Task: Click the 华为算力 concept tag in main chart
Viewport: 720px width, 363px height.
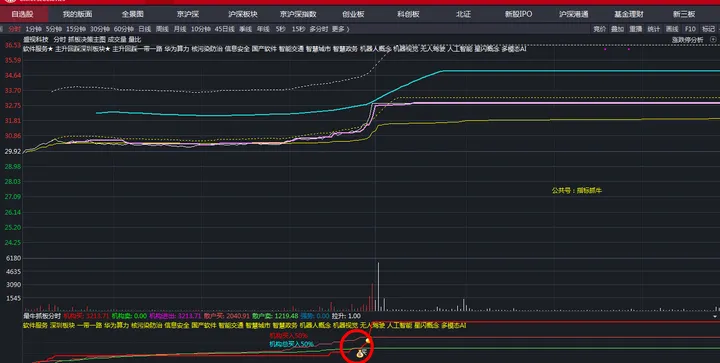Action: [x=177, y=49]
